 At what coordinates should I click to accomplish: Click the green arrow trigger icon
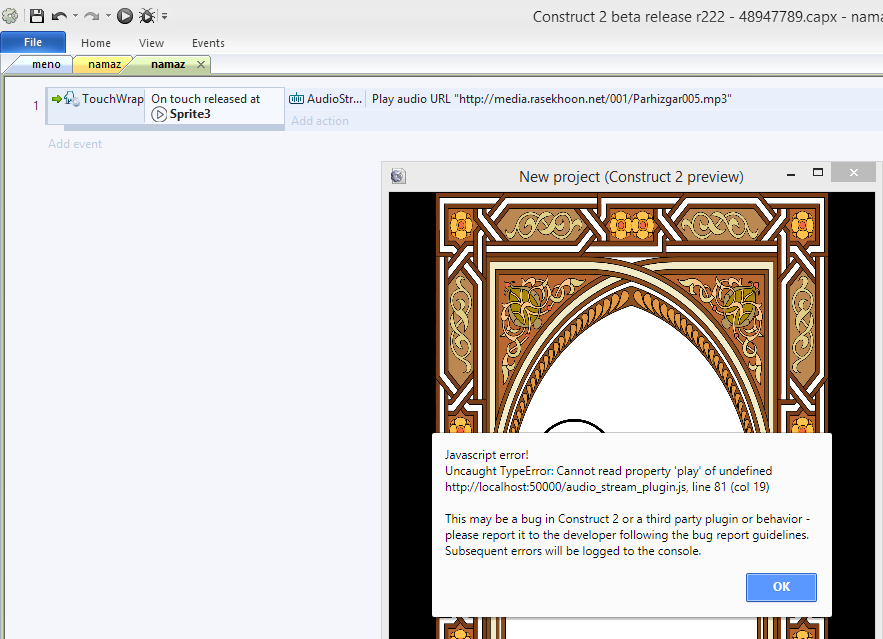56,99
